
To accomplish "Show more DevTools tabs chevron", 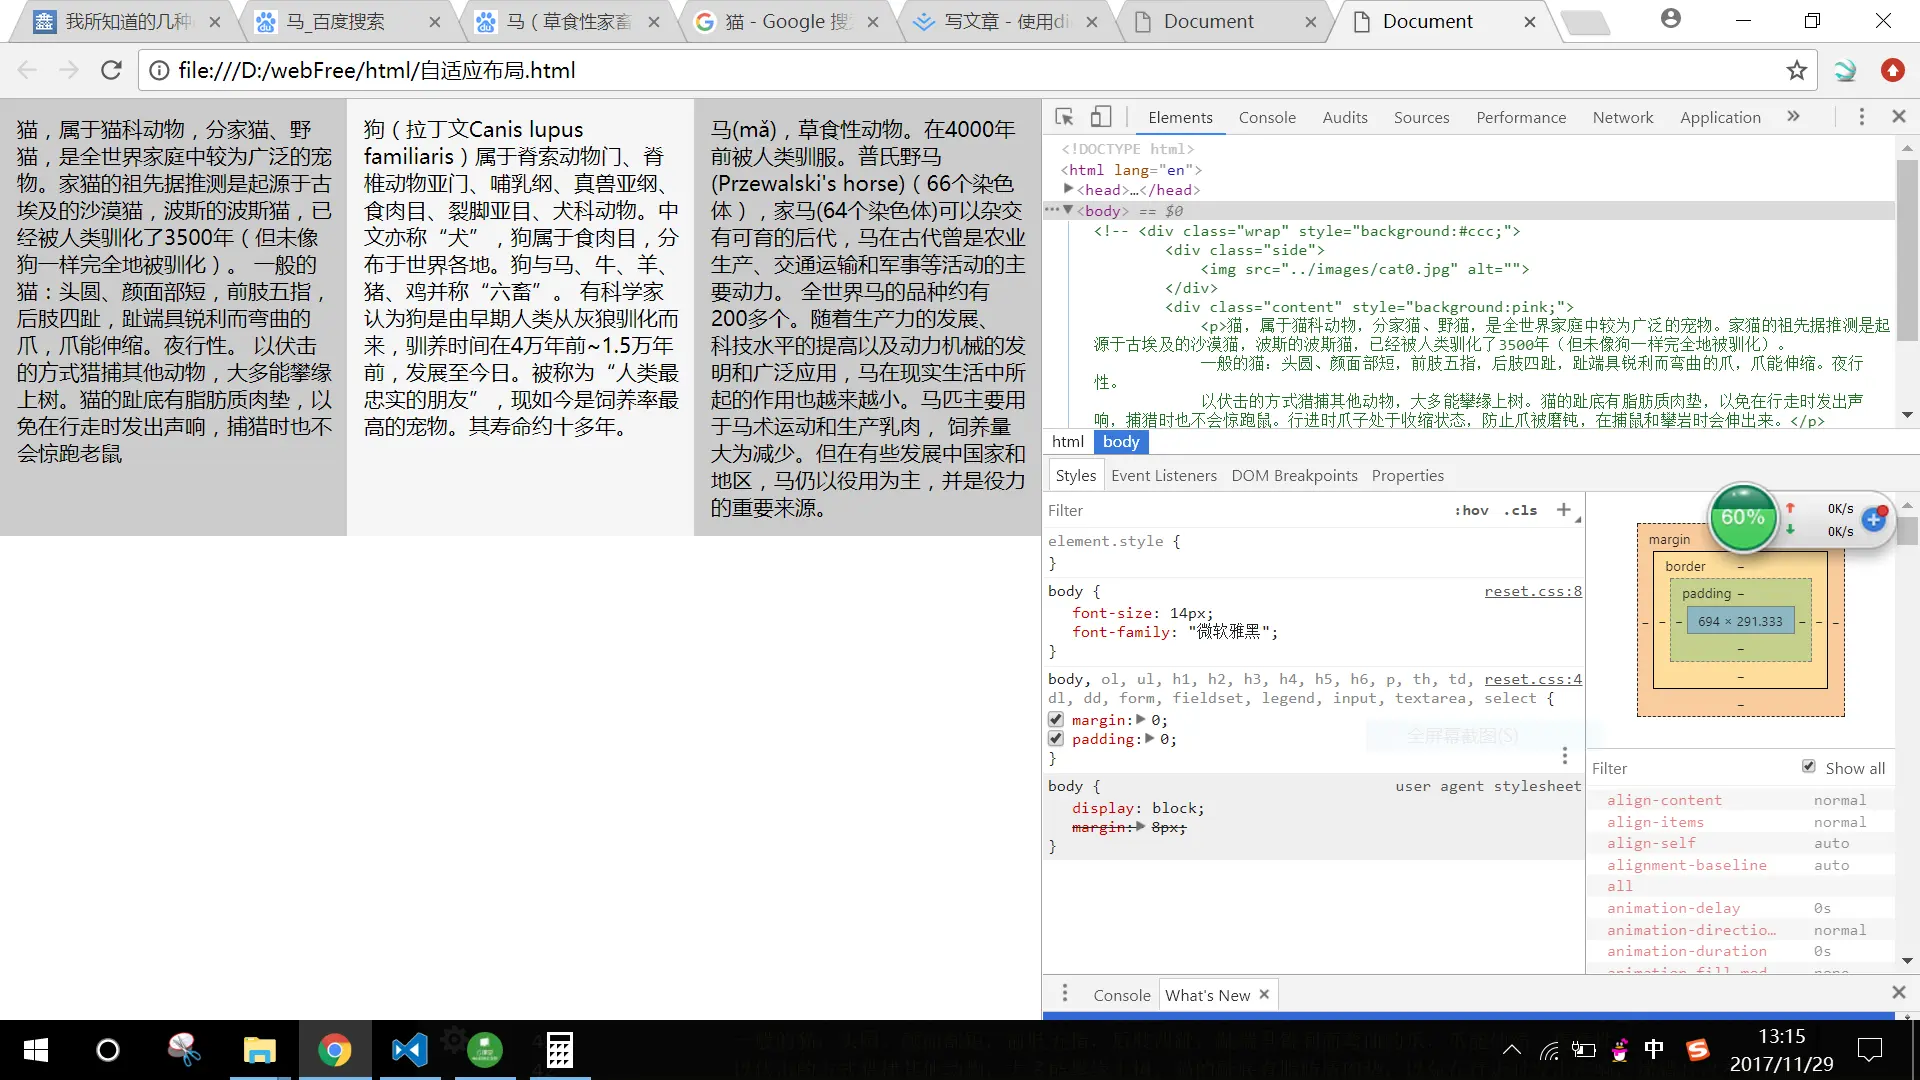I will pyautogui.click(x=1794, y=117).
